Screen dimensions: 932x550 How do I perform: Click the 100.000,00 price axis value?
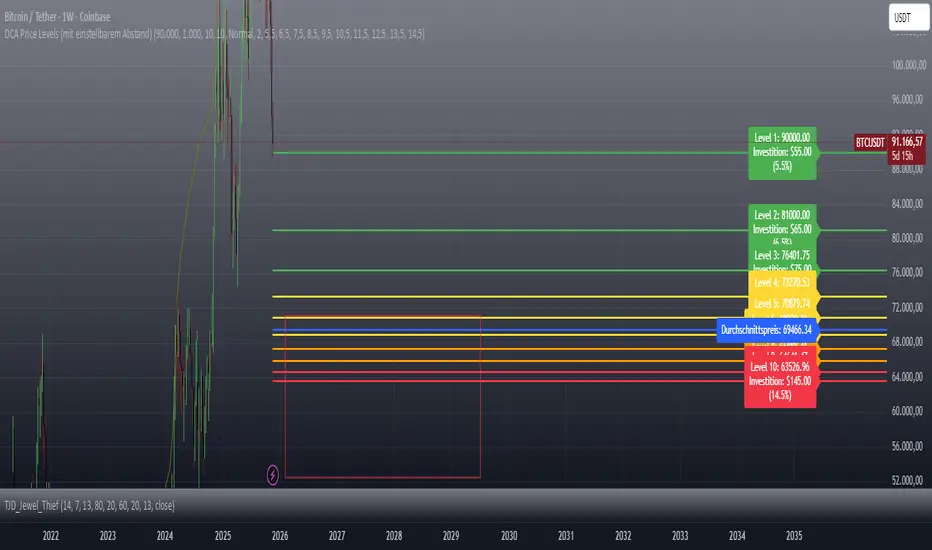(x=909, y=65)
